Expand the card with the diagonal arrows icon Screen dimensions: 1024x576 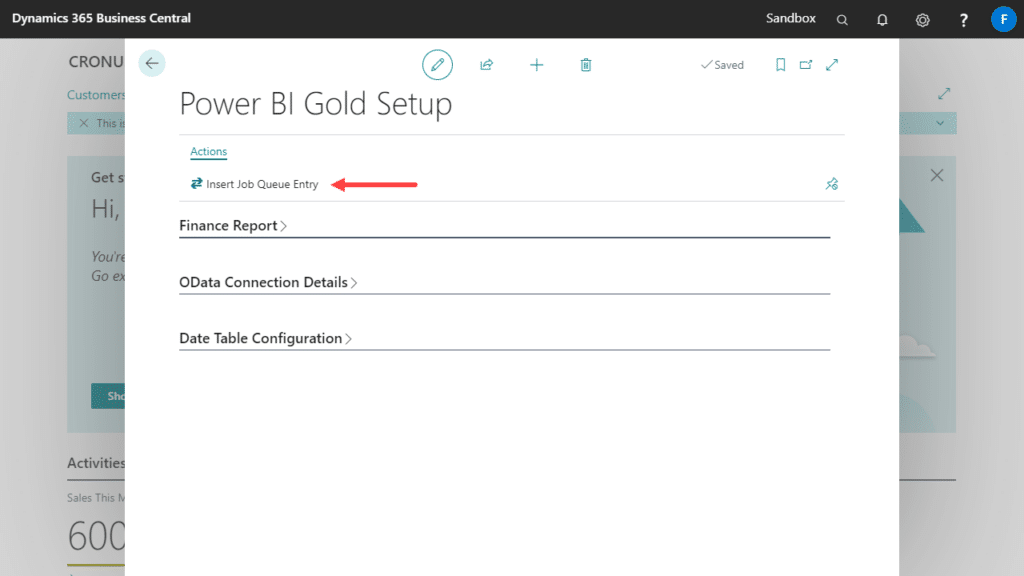tap(832, 64)
